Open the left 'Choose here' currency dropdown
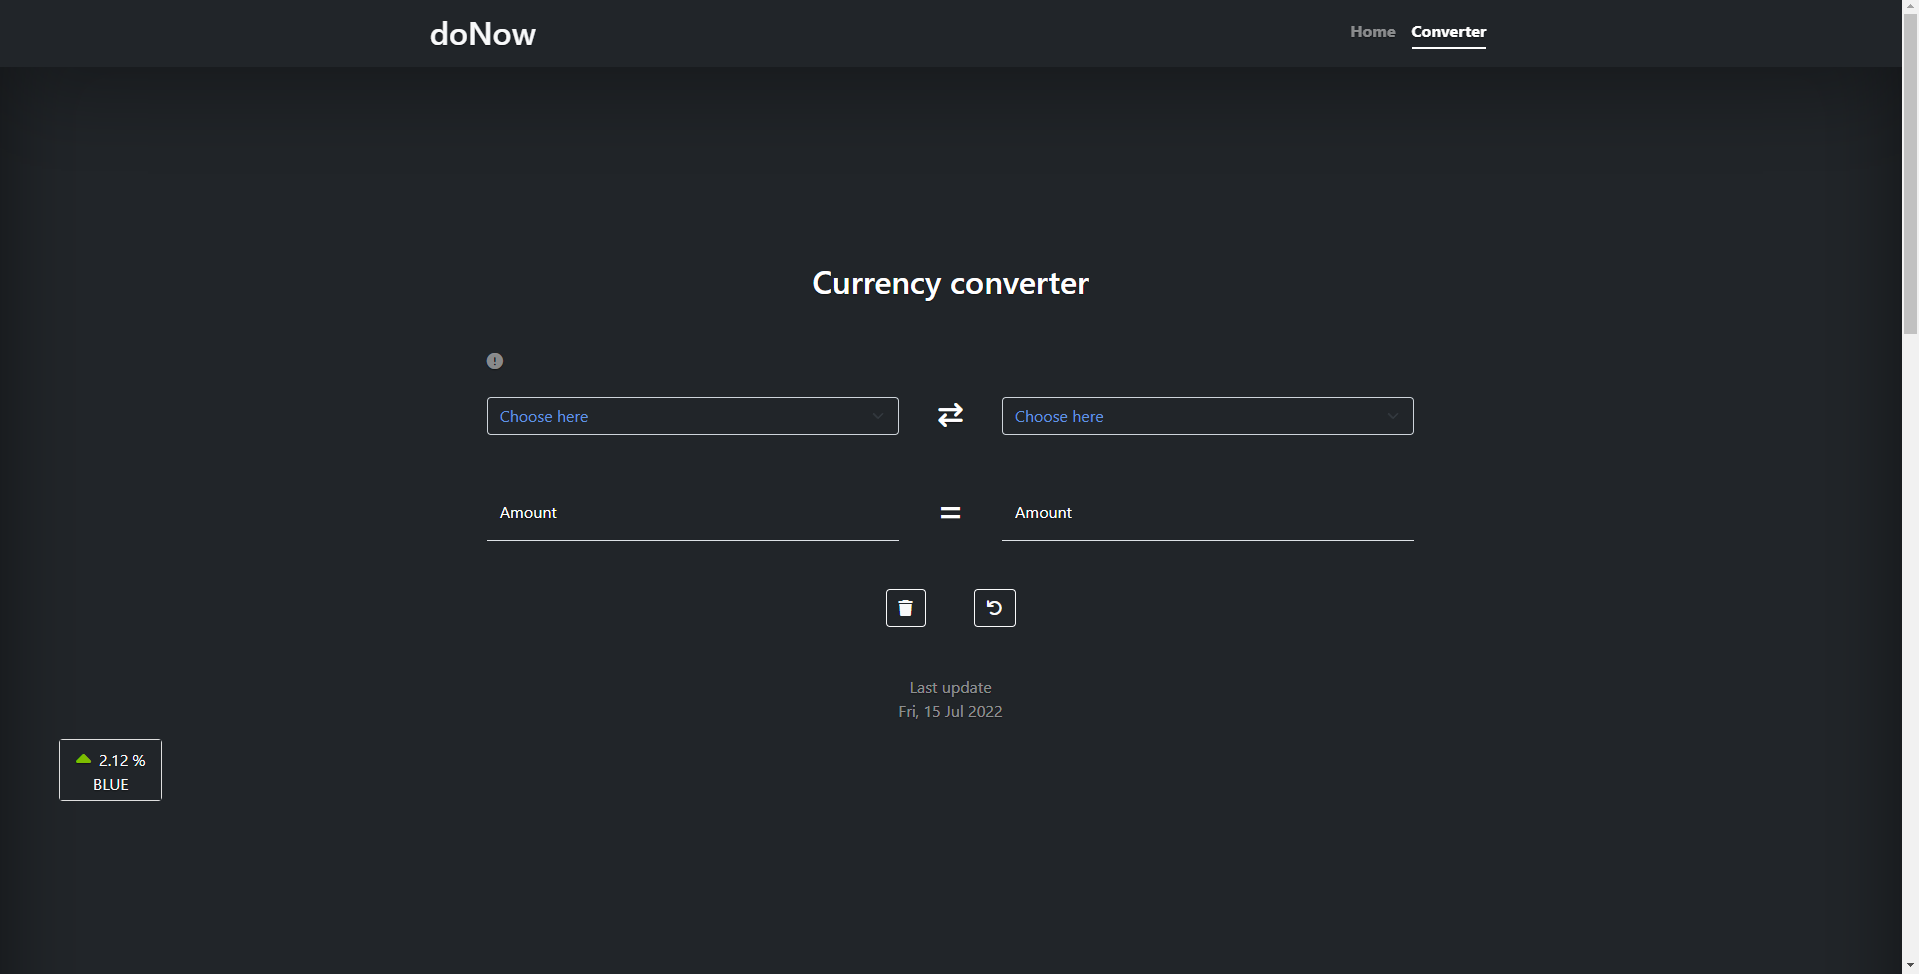The width and height of the screenshot is (1919, 974). (x=691, y=415)
